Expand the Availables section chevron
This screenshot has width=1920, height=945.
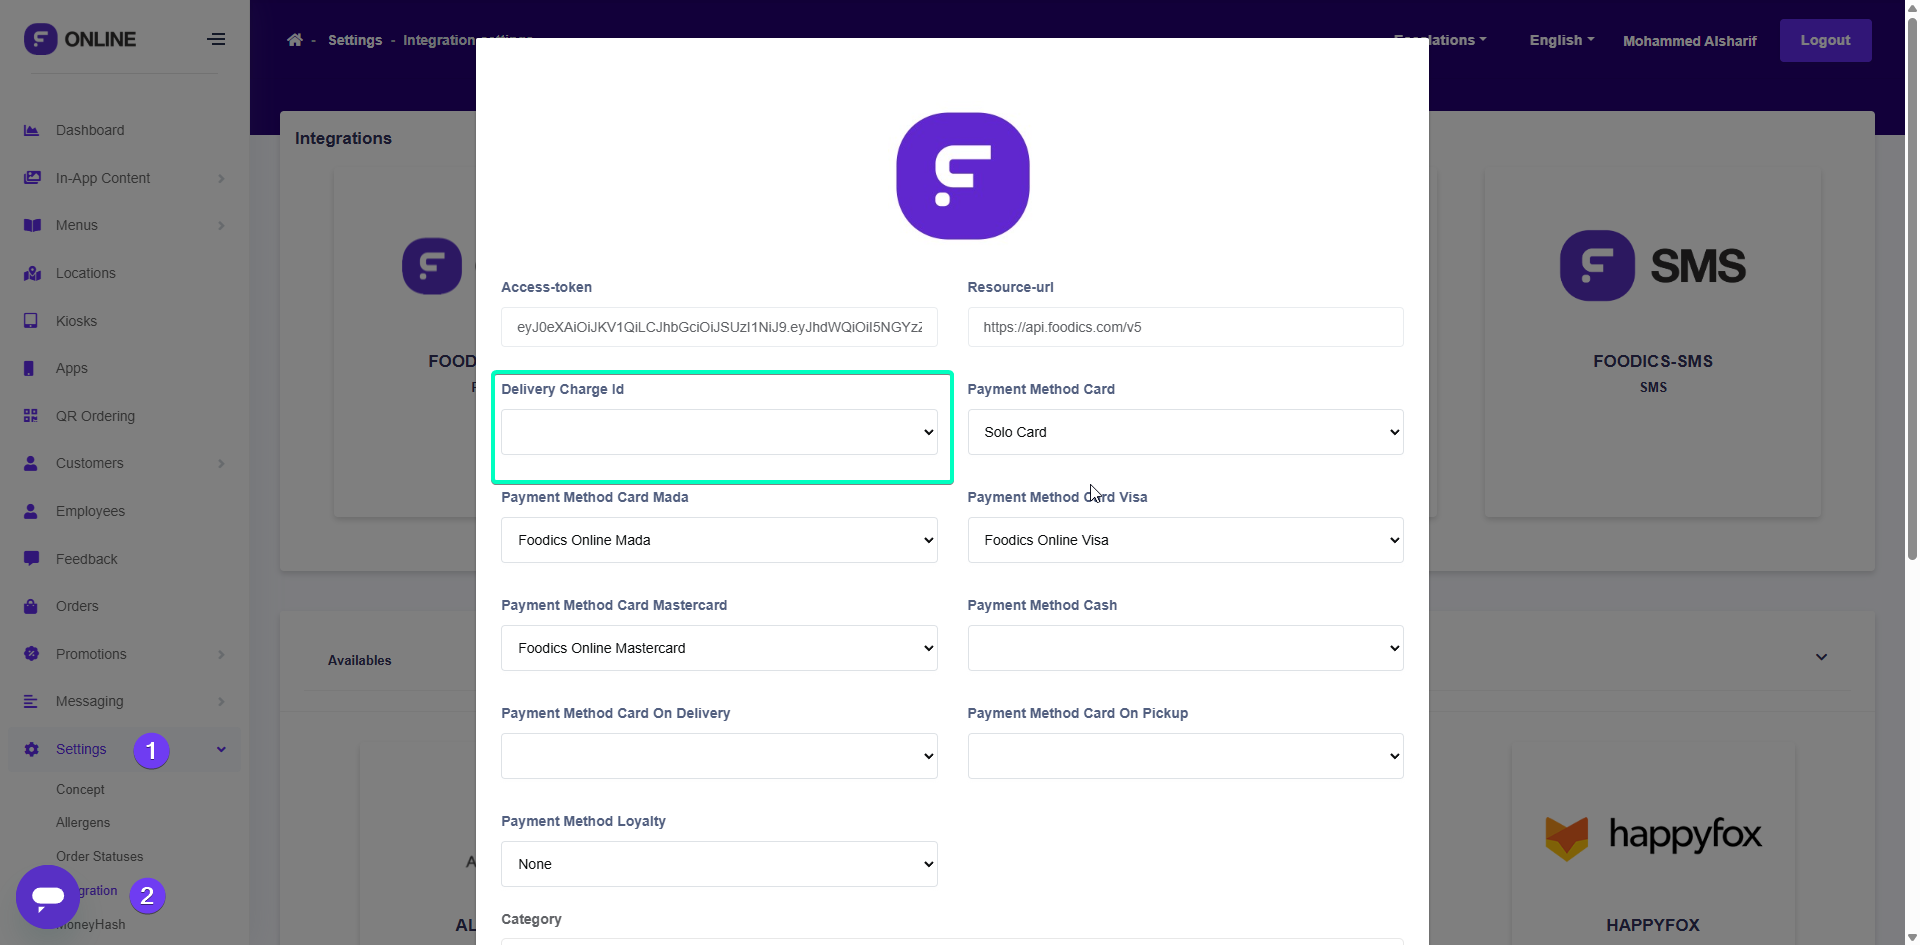[1821, 657]
